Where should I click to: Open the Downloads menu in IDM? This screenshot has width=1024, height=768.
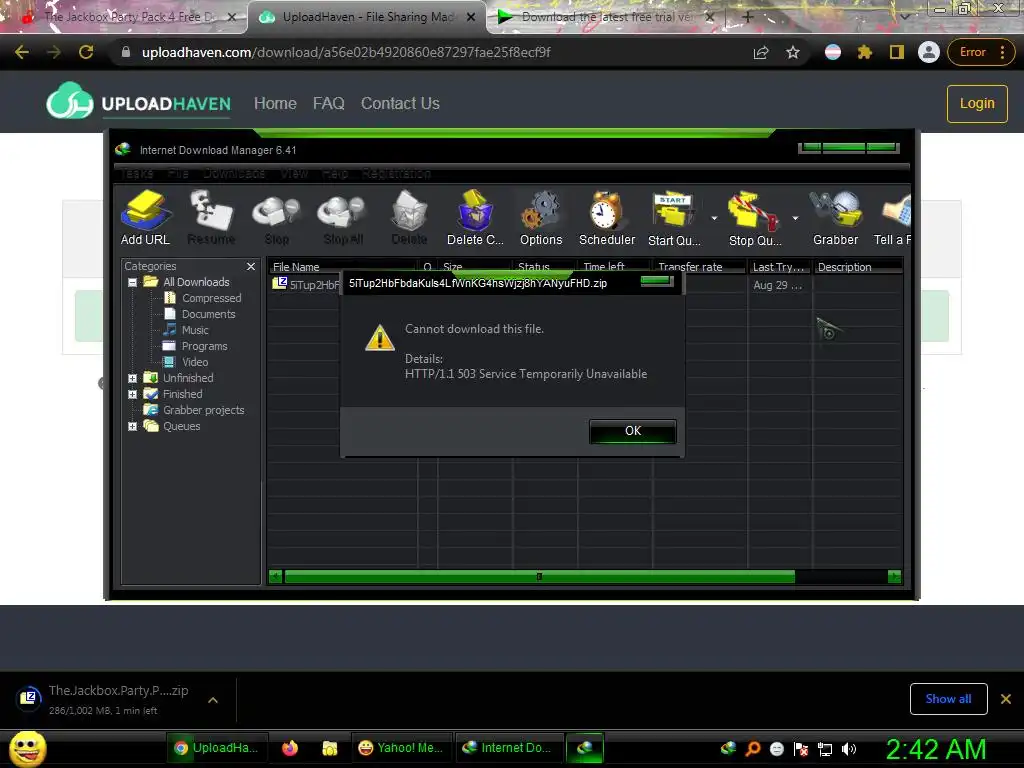click(x=234, y=173)
